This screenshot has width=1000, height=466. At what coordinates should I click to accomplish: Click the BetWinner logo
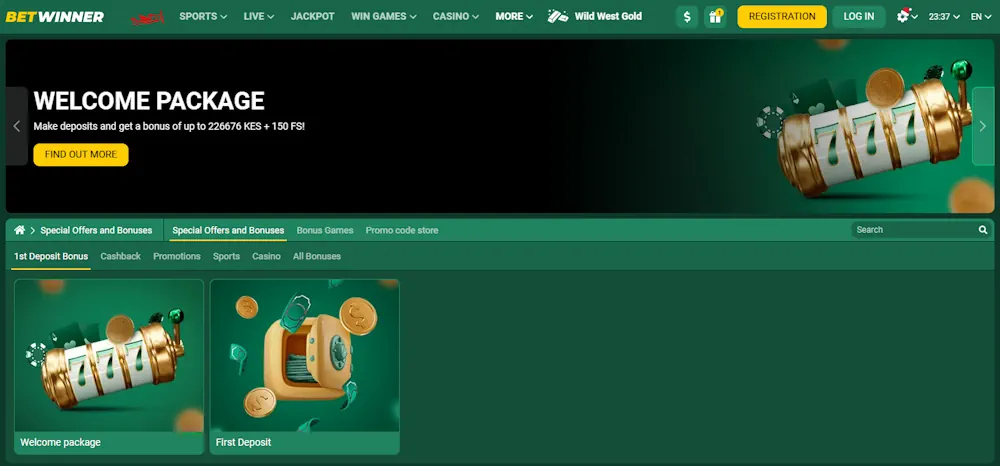tap(54, 17)
